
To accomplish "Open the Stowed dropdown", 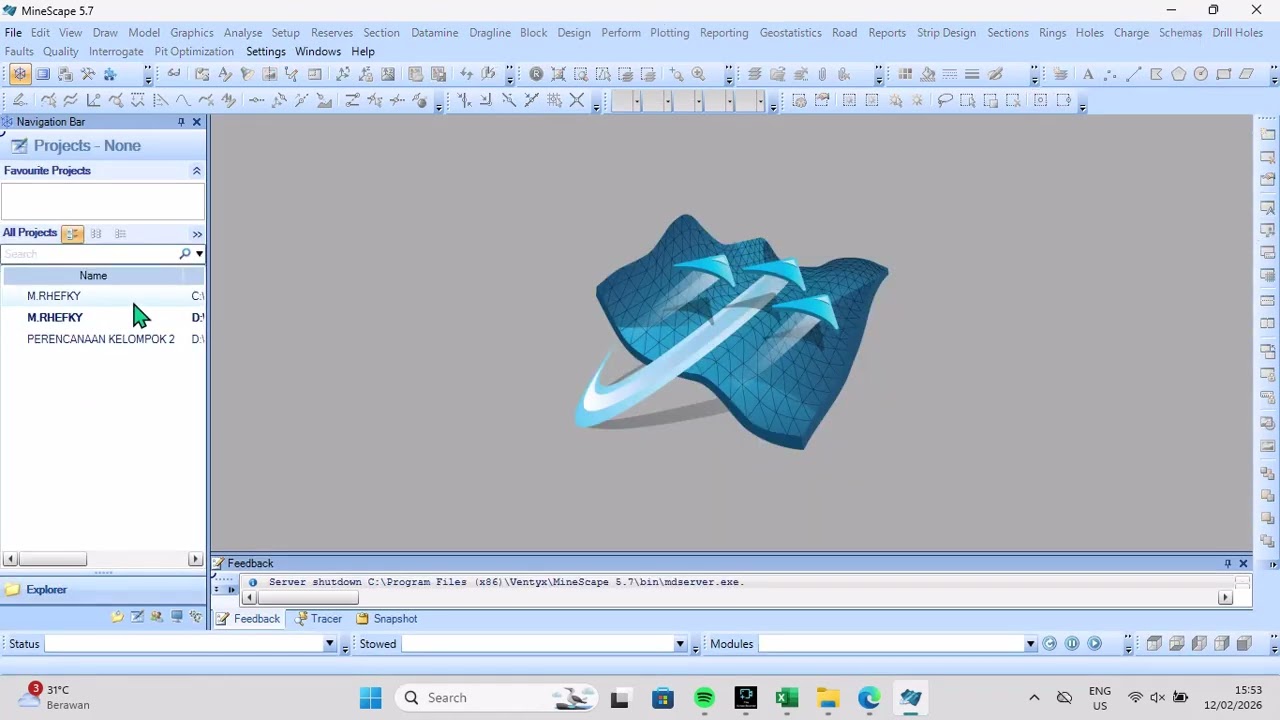I will click(680, 644).
